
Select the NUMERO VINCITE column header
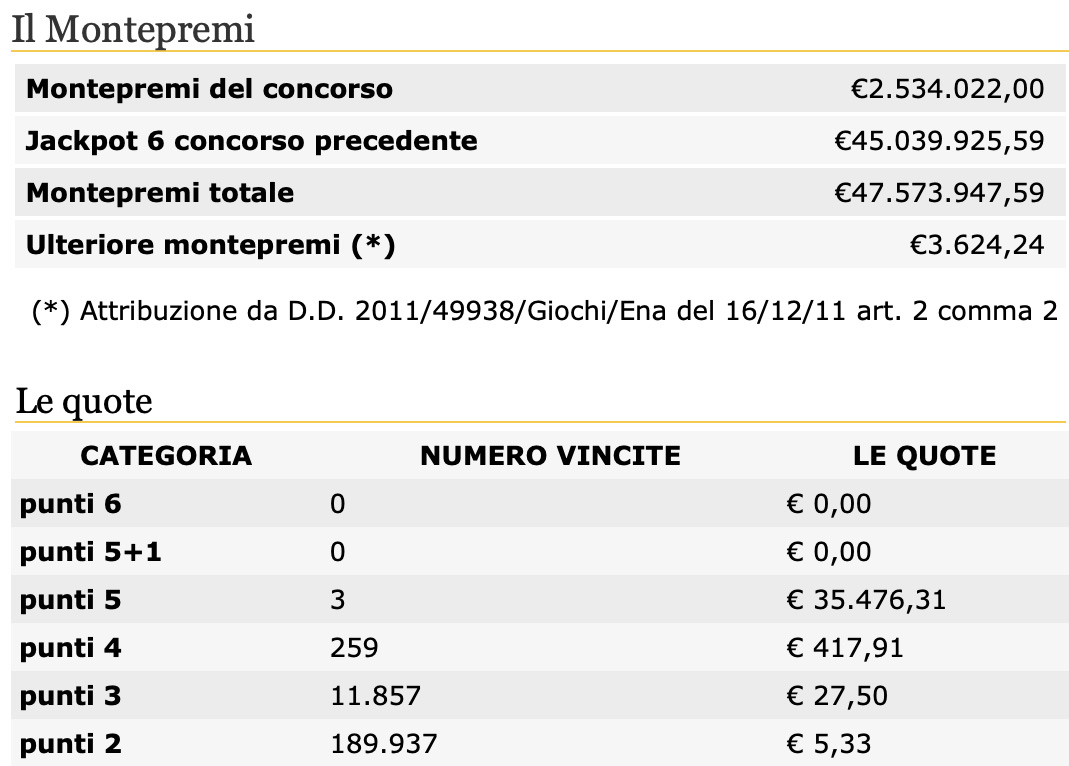(550, 456)
